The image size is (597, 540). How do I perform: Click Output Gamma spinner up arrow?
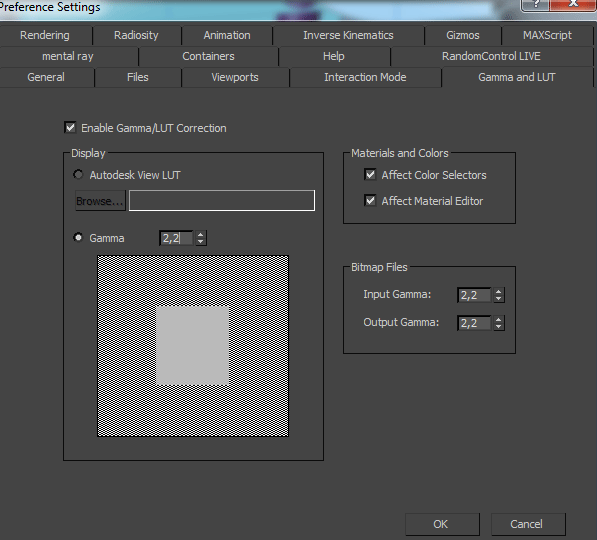click(498, 319)
